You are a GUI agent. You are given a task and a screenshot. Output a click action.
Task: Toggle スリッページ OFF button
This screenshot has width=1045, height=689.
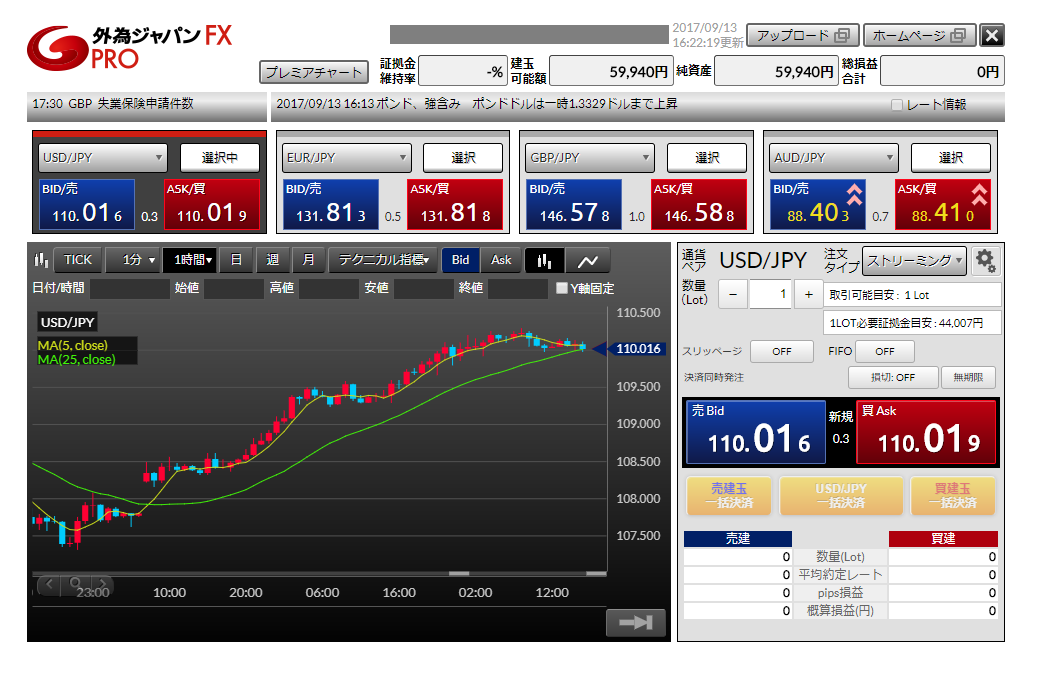(782, 351)
